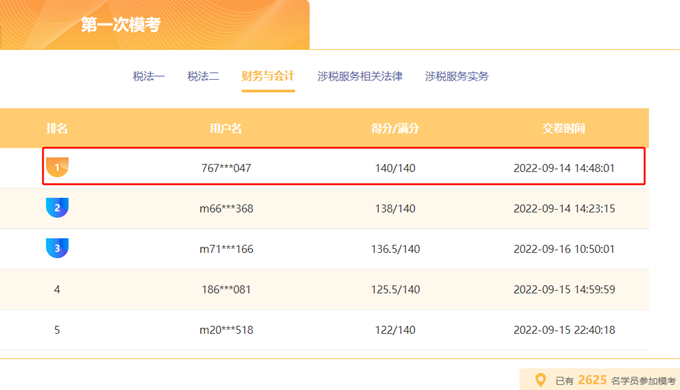
Task: Click the location pin icon near 2625
Action: pos(540,380)
